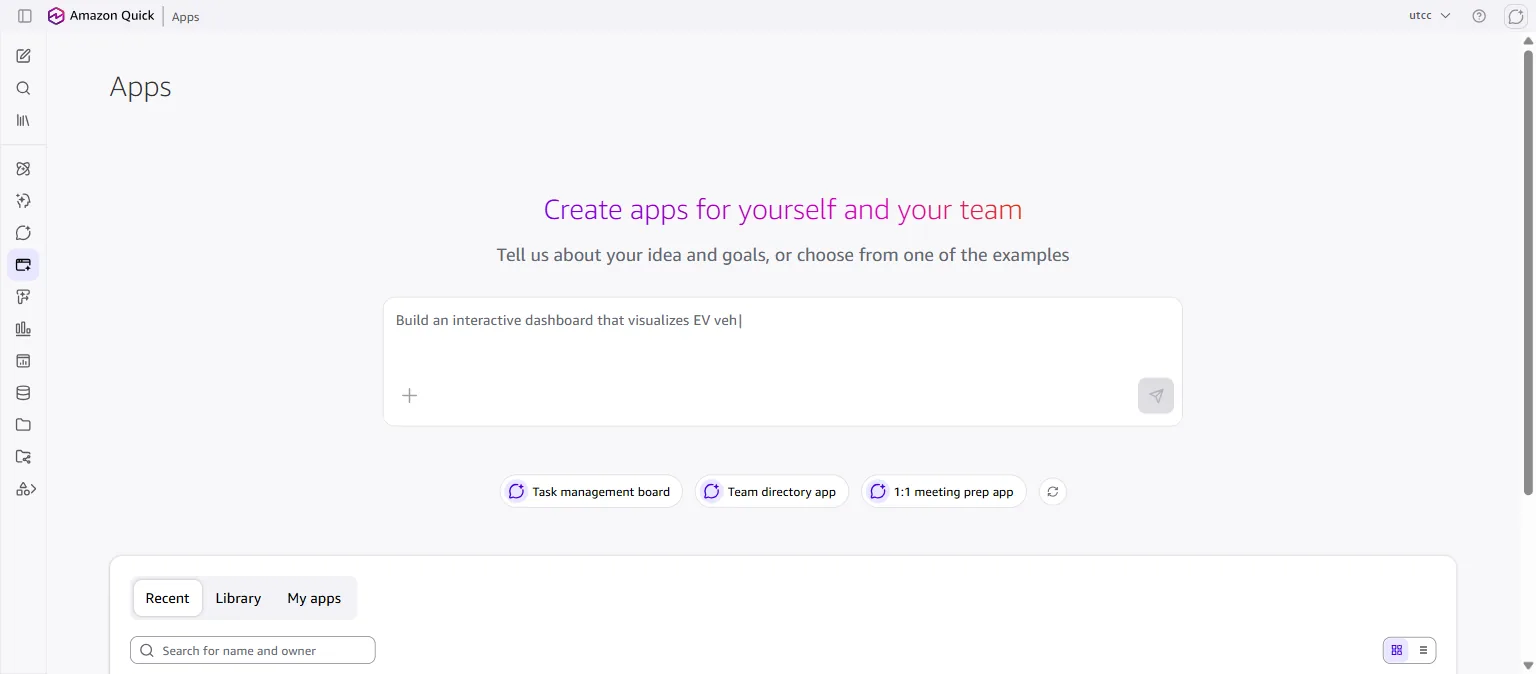Open the database datasets icon

pyautogui.click(x=23, y=393)
